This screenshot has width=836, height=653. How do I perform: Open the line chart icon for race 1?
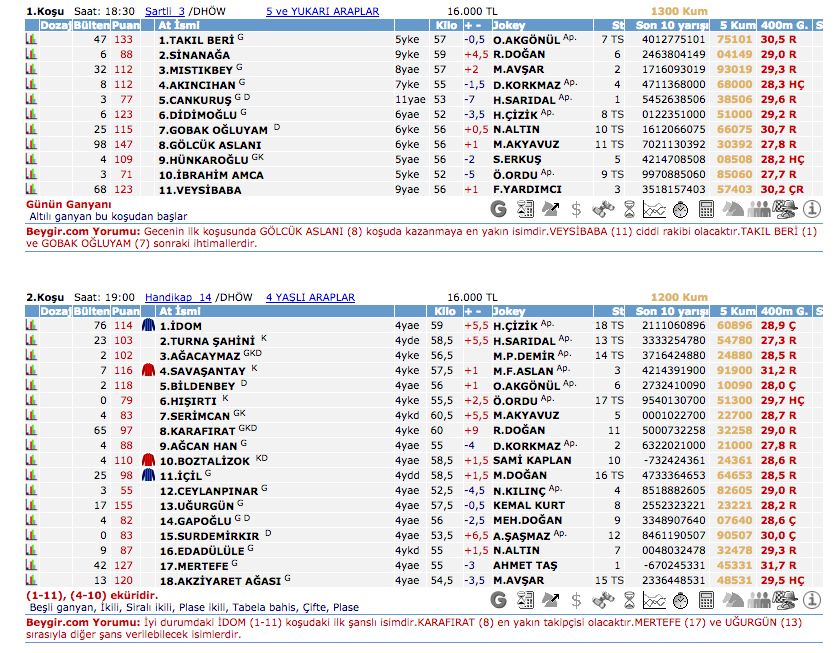click(655, 209)
